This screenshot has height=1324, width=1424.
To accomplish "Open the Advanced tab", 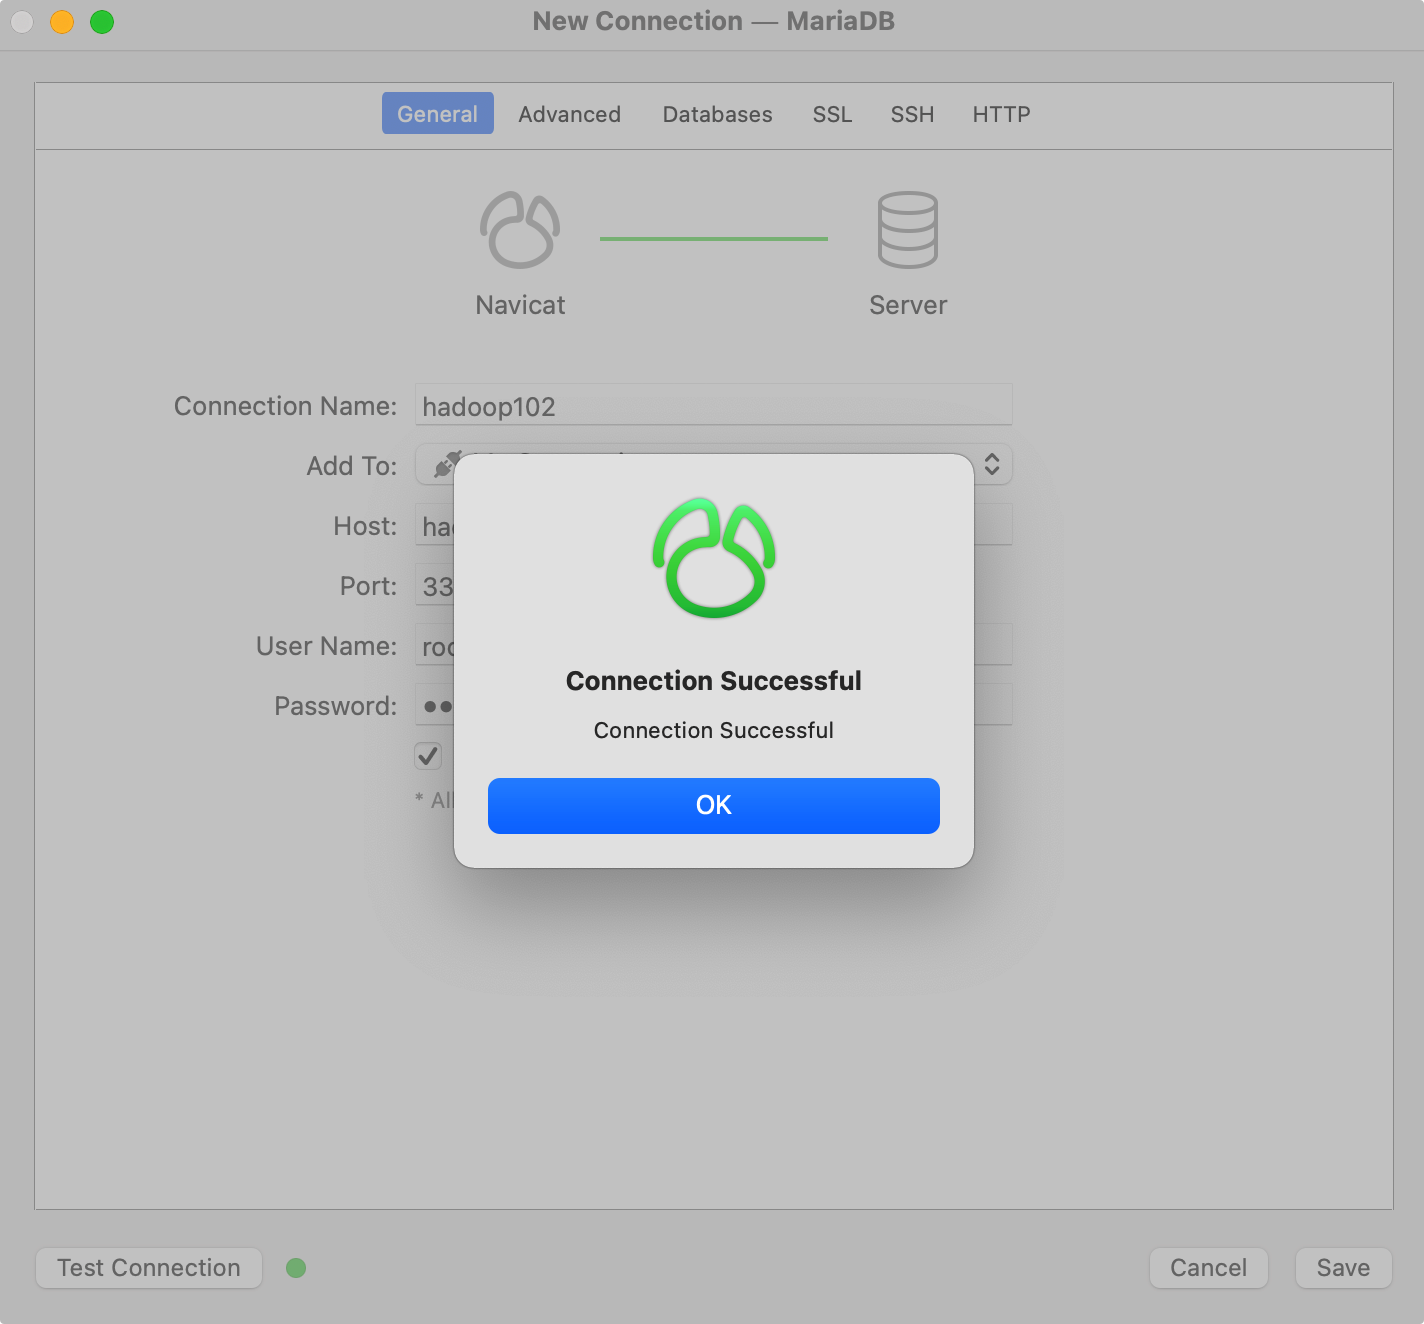I will pyautogui.click(x=569, y=114).
